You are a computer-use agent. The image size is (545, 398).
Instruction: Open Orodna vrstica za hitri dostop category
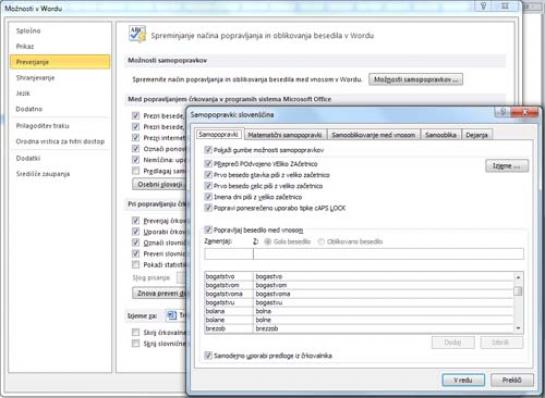60,141
